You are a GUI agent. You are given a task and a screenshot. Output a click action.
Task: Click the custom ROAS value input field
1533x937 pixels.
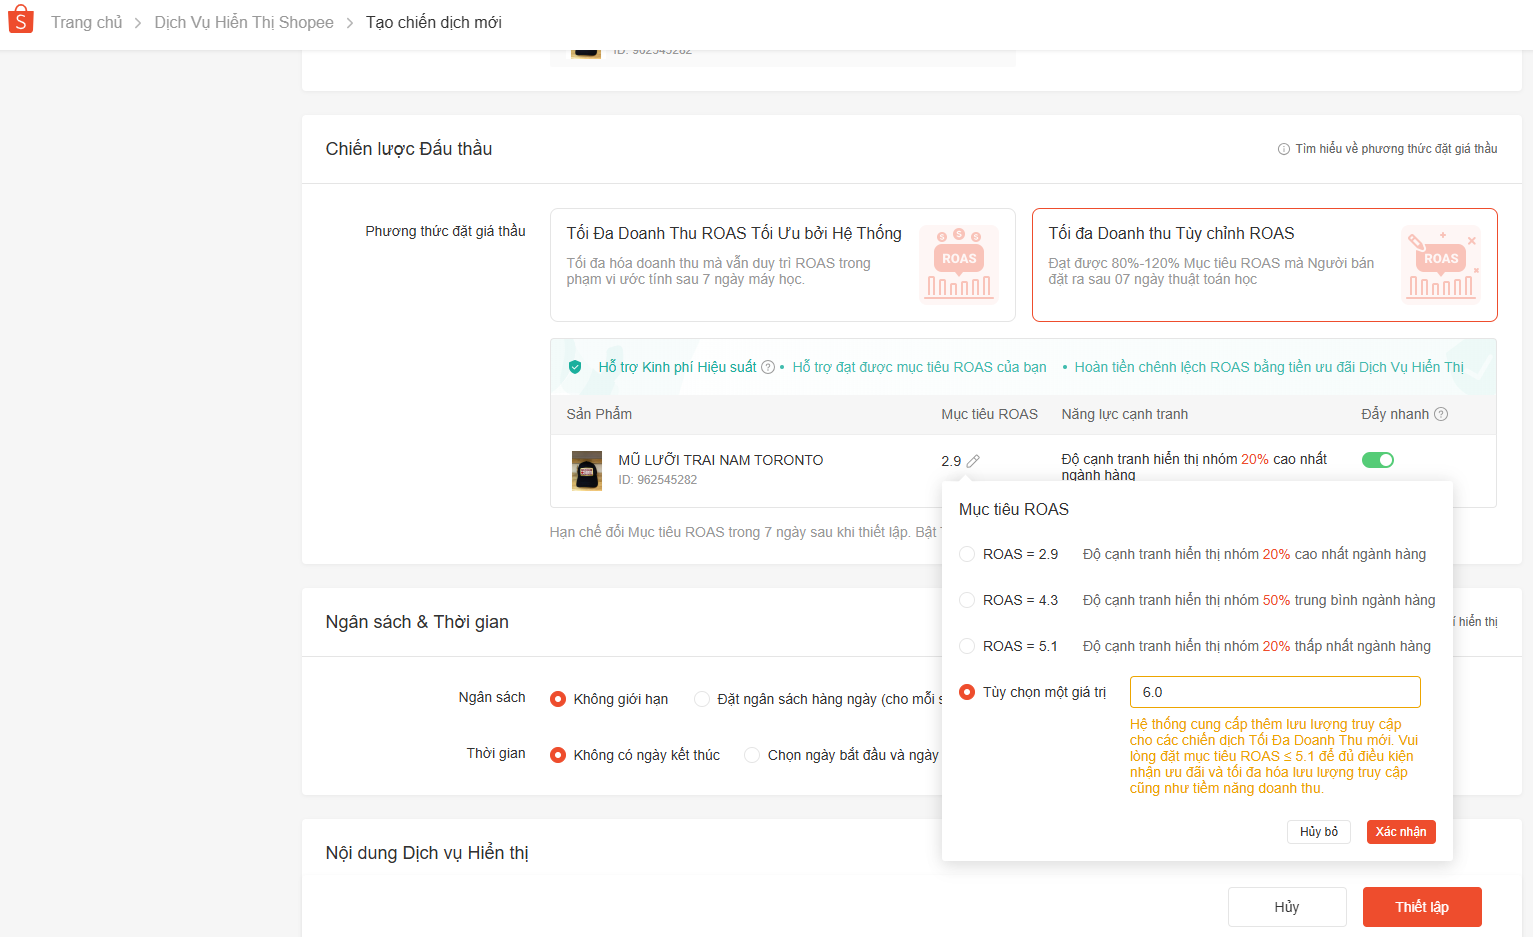point(1274,692)
